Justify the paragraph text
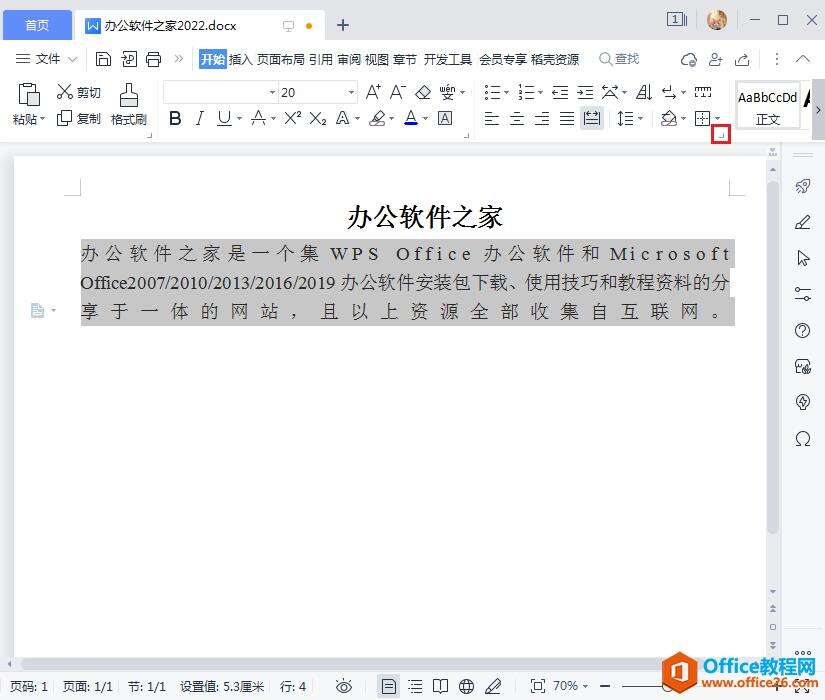Image resolution: width=825 pixels, height=700 pixels. [567, 118]
